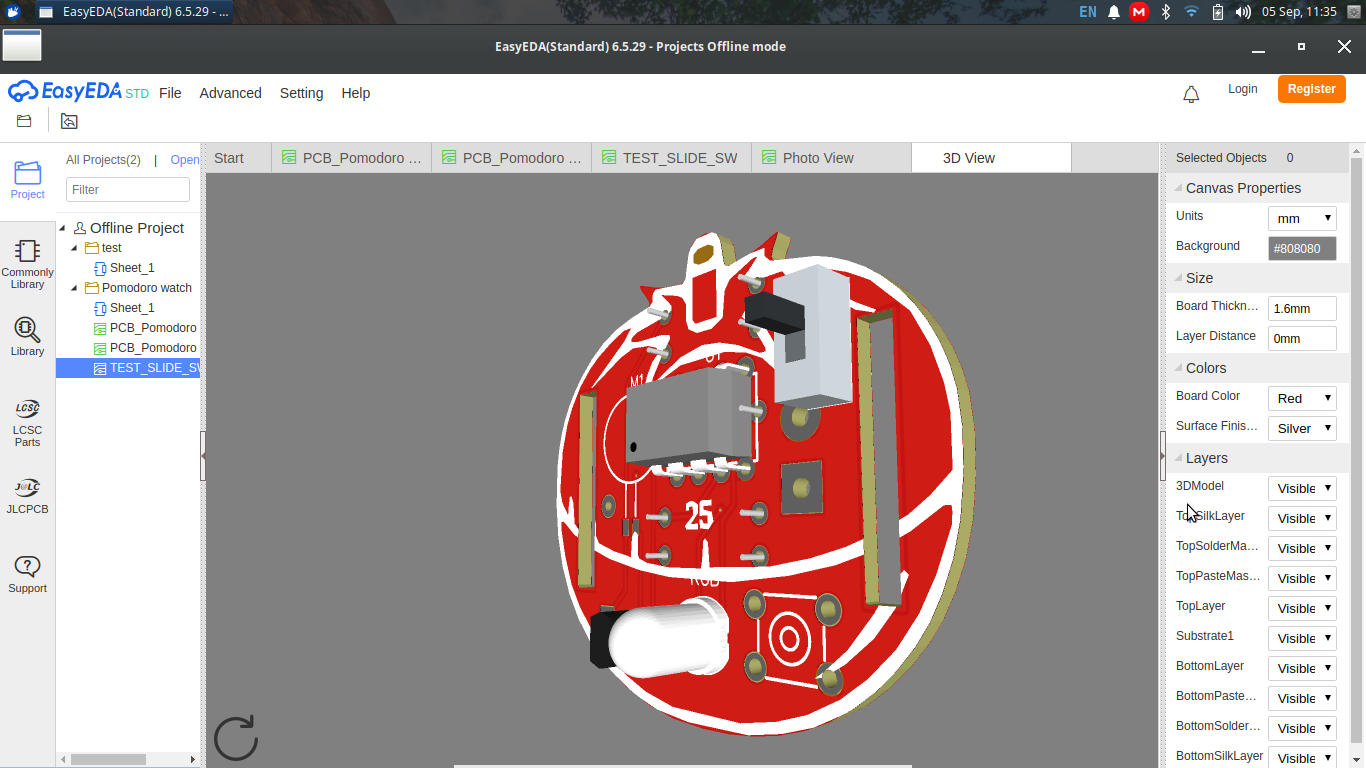This screenshot has width=1366, height=768.
Task: Select the Commonly Library sidebar icon
Action: click(27, 262)
